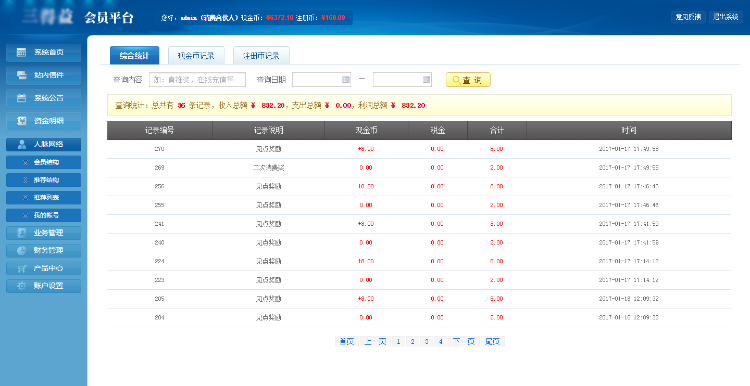Click the 记录说明 column header
This screenshot has width=750, height=386.
pyautogui.click(x=268, y=130)
